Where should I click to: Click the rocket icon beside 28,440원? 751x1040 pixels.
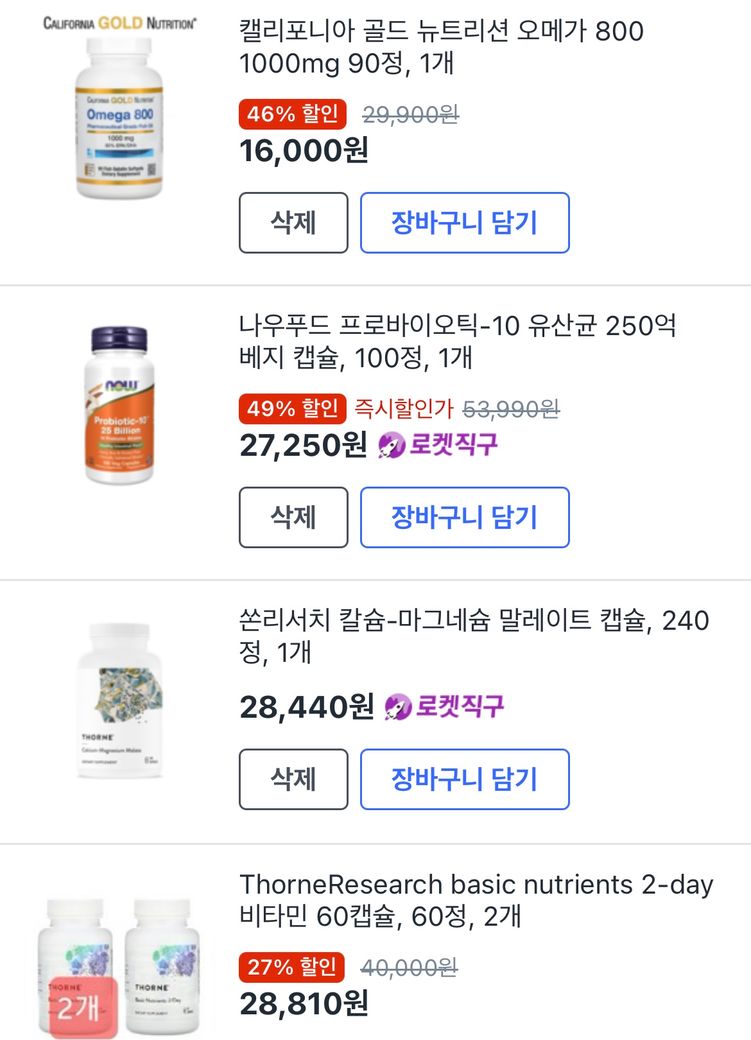click(x=398, y=708)
